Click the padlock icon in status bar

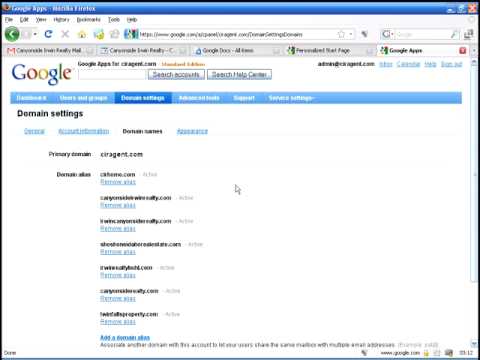click(426, 353)
